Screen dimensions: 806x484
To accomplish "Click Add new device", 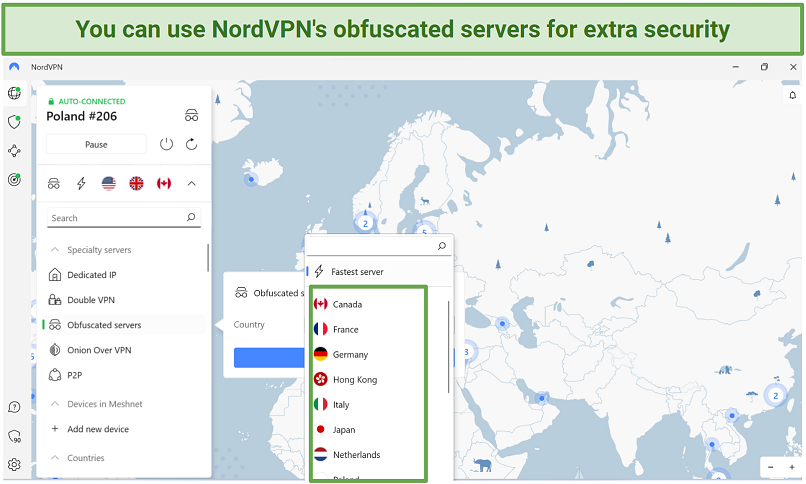I will coord(98,429).
